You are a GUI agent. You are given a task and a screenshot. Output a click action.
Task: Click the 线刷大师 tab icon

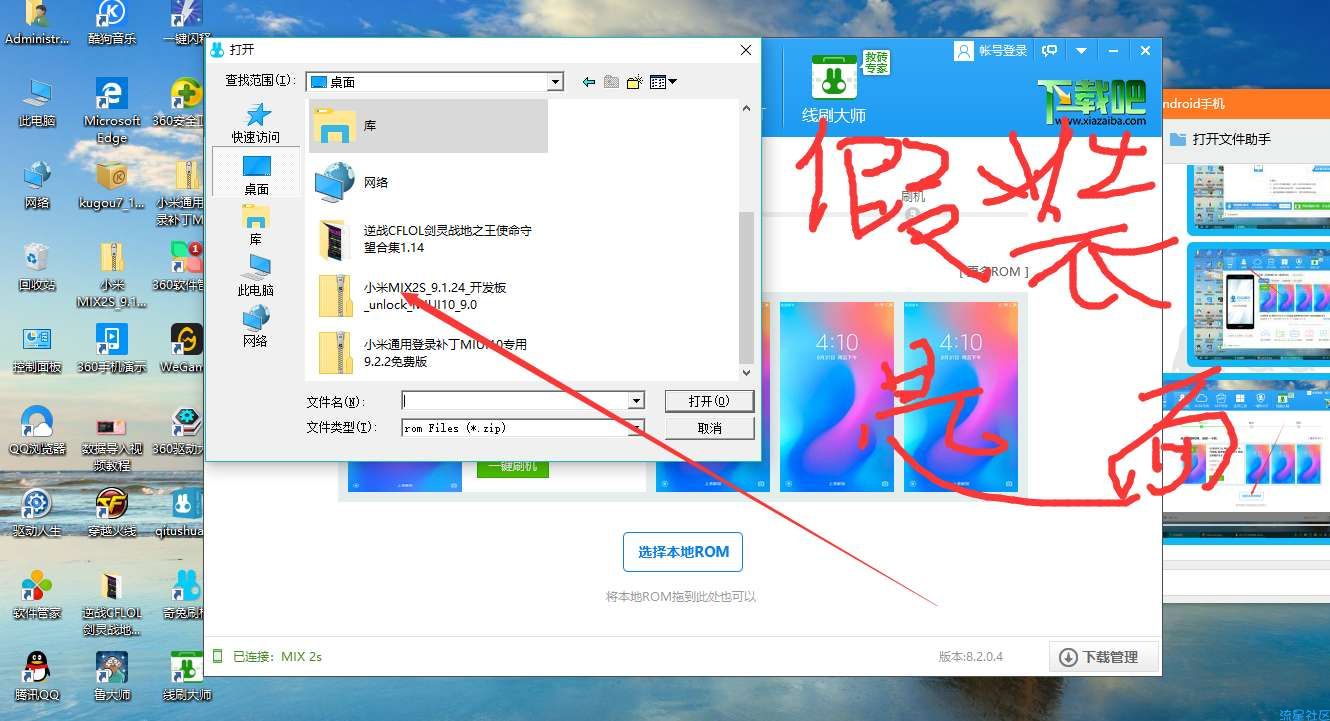coord(834,88)
